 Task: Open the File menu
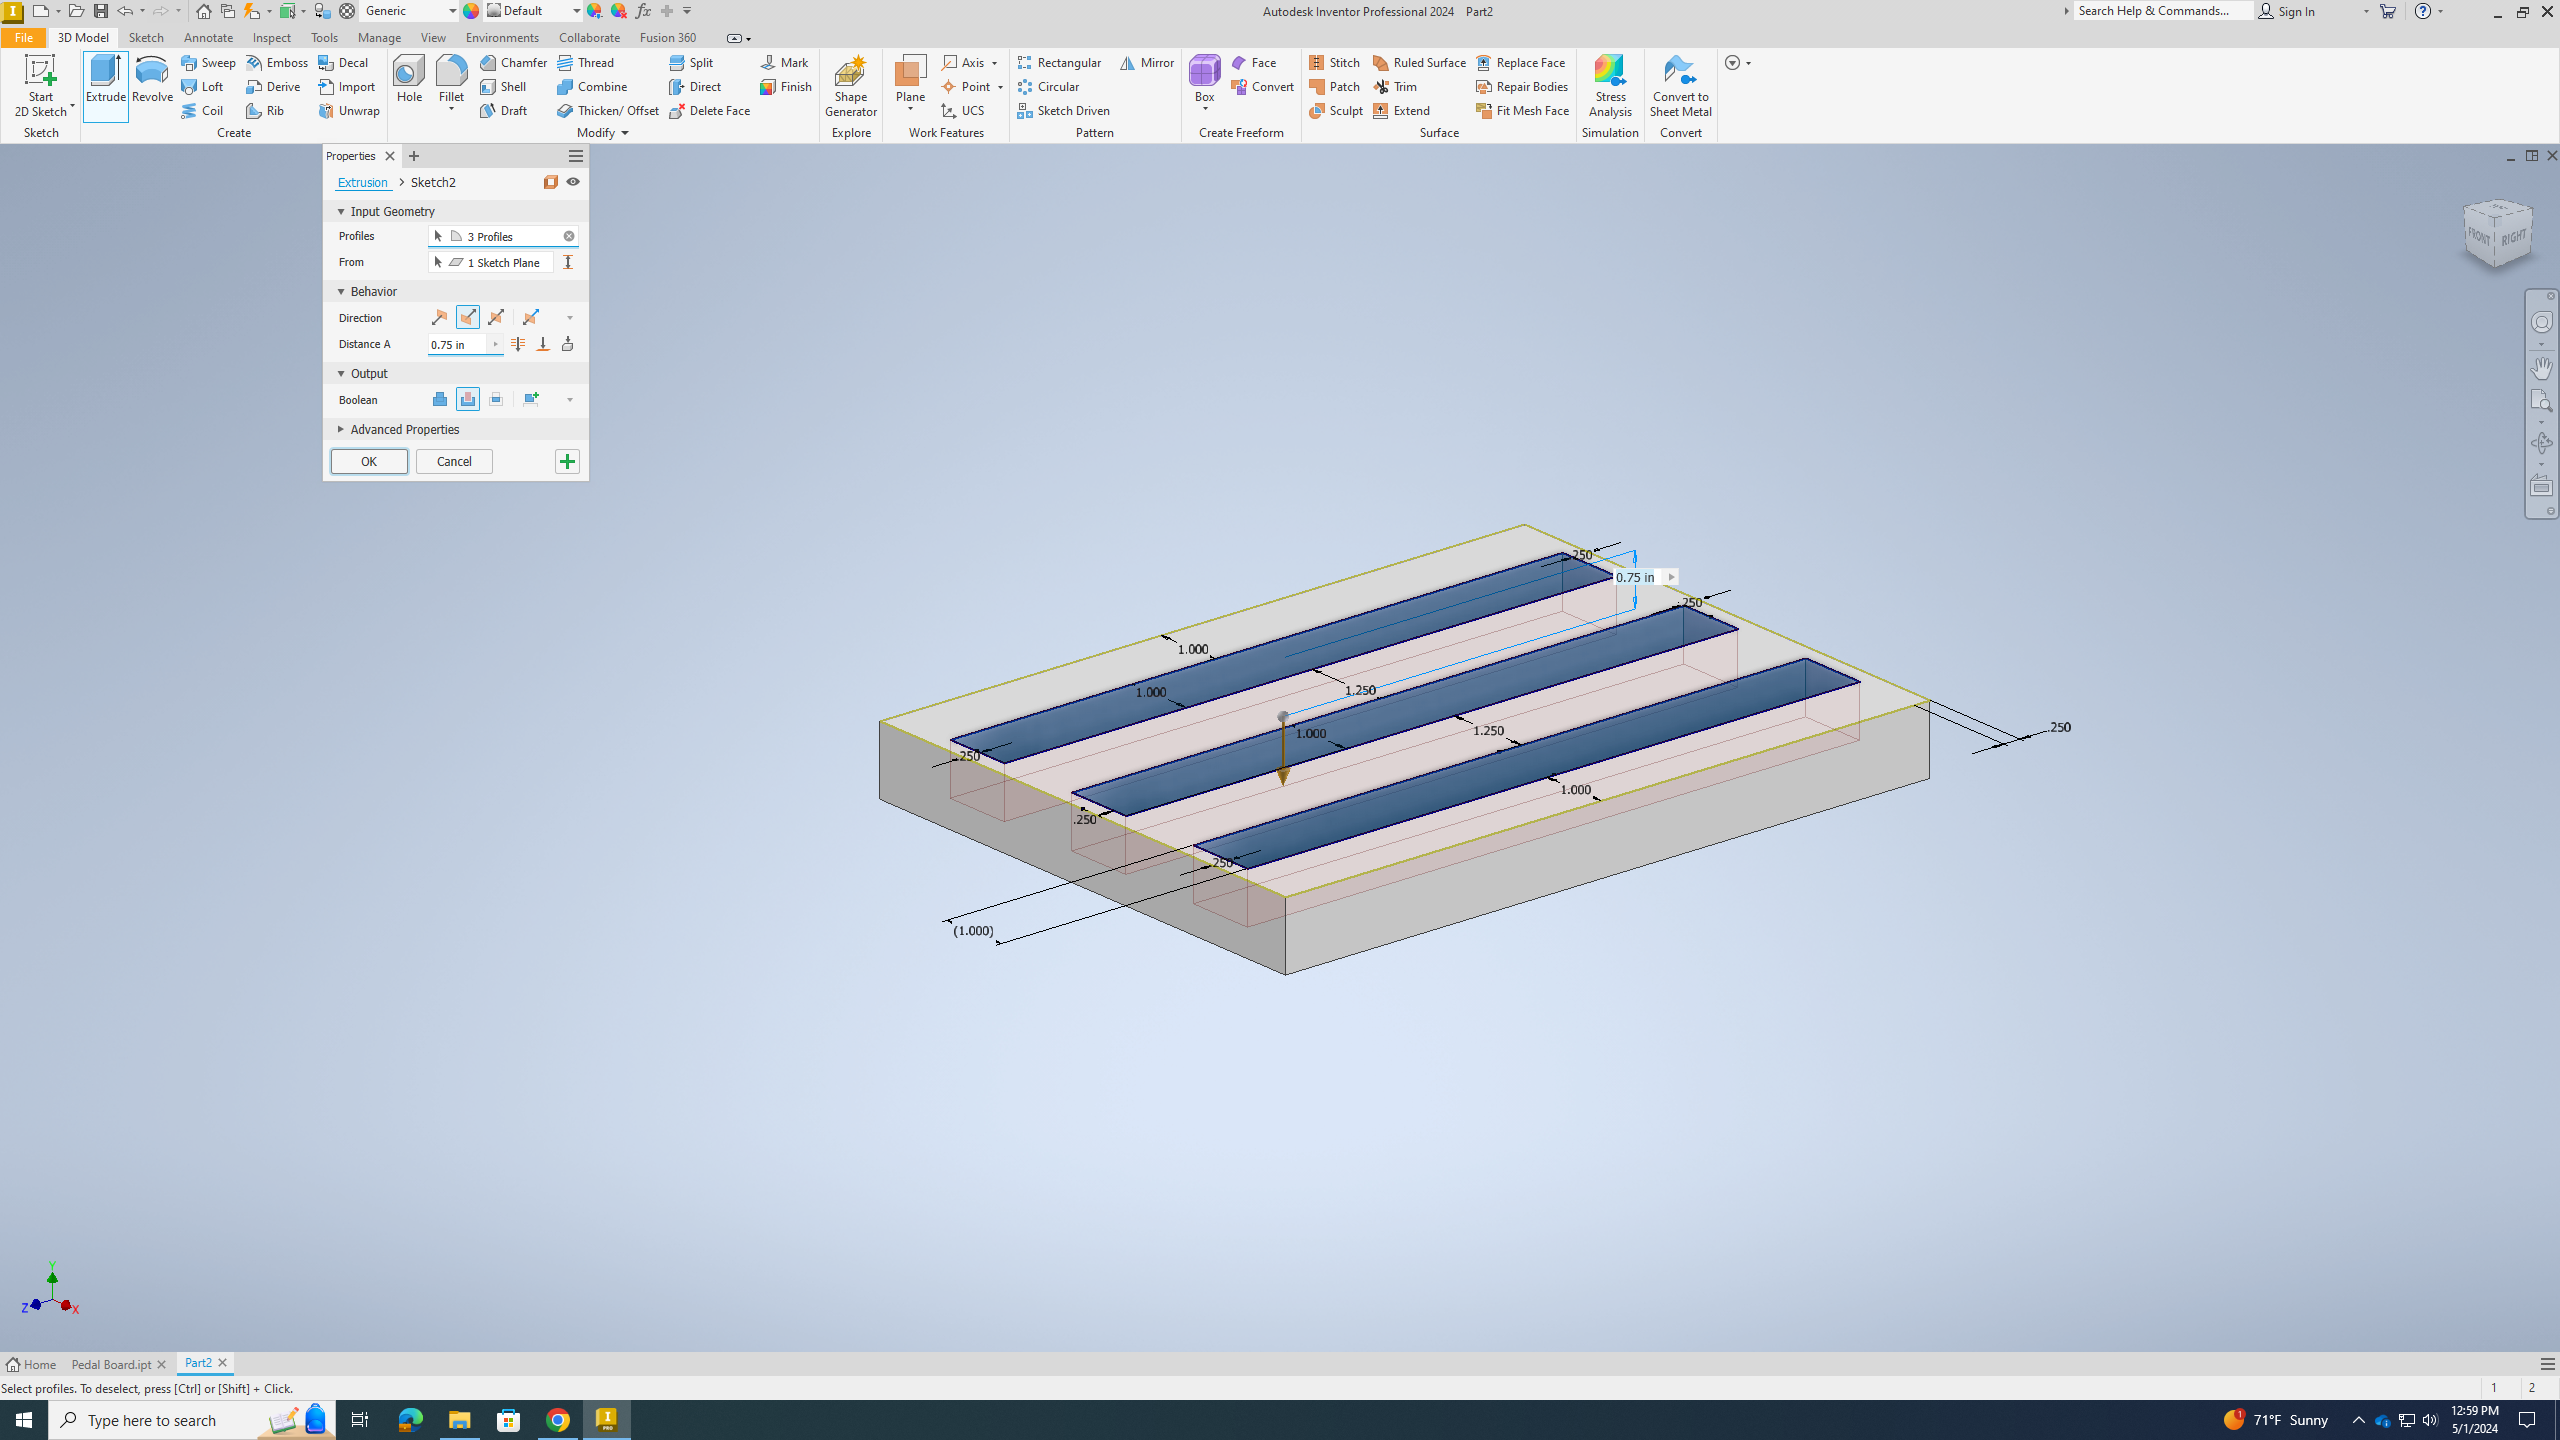pyautogui.click(x=23, y=38)
